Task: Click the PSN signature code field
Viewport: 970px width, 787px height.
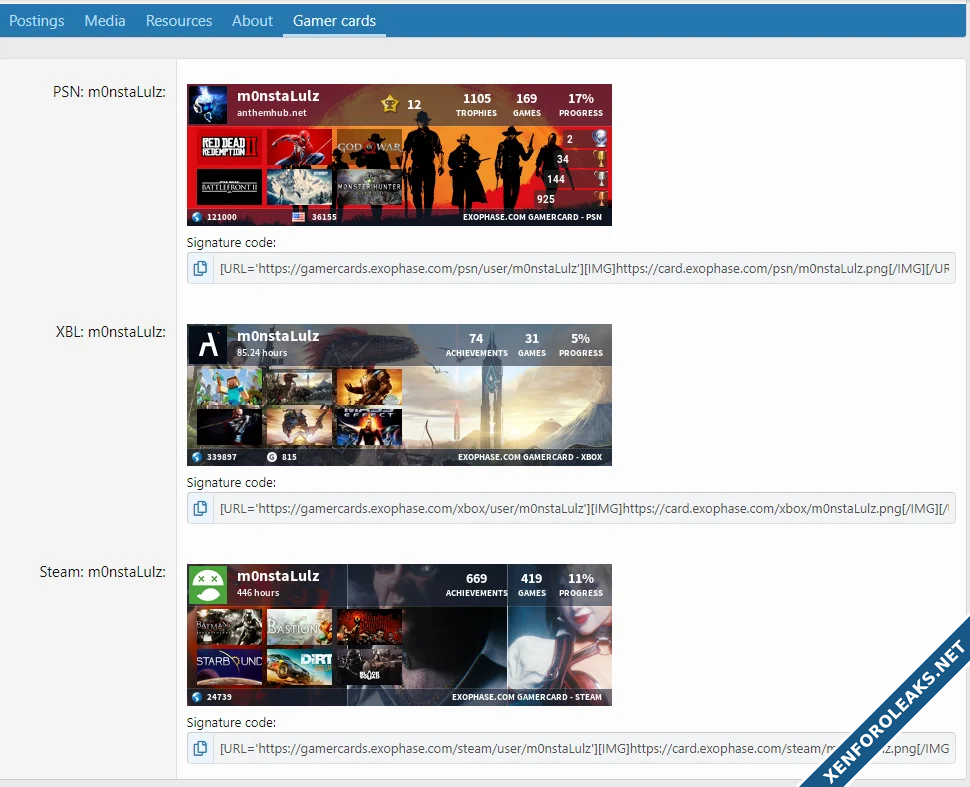Action: [x=585, y=268]
